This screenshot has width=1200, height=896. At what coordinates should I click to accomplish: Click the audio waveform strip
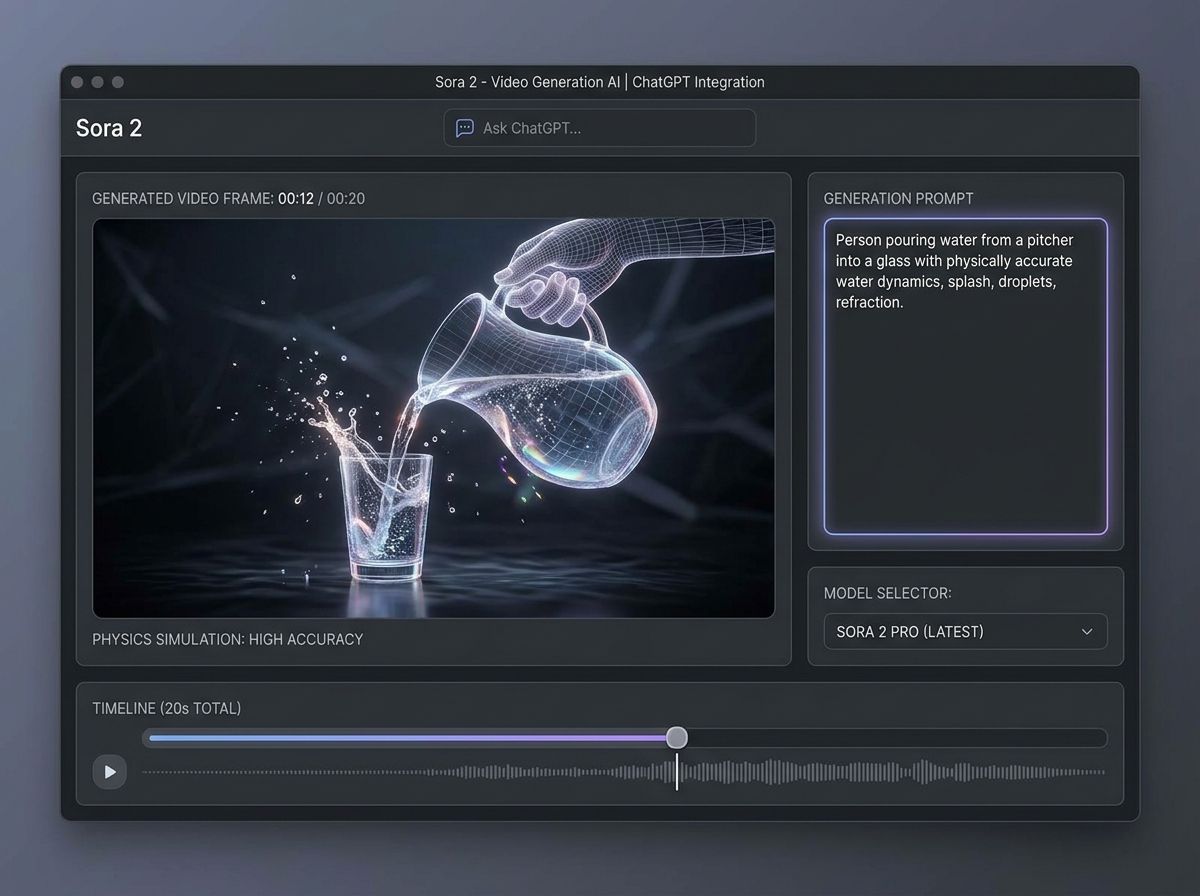(624, 772)
